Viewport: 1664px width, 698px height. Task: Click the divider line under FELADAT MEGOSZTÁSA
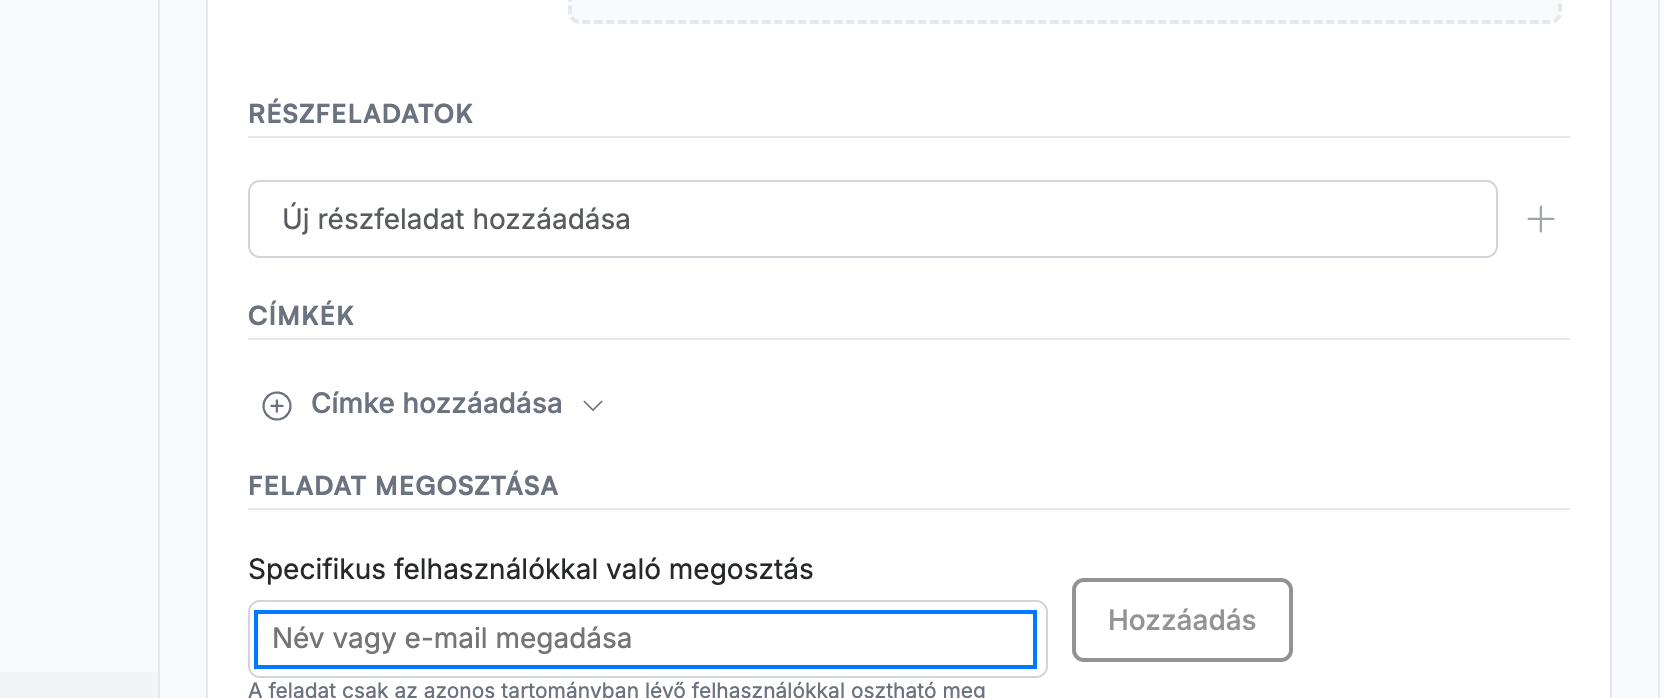point(909,509)
